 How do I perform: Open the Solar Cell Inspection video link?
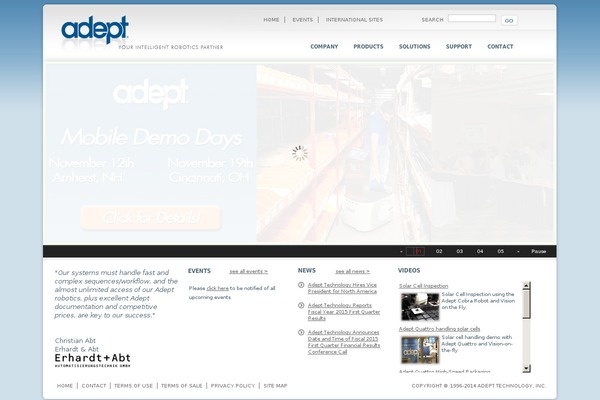coord(423,286)
